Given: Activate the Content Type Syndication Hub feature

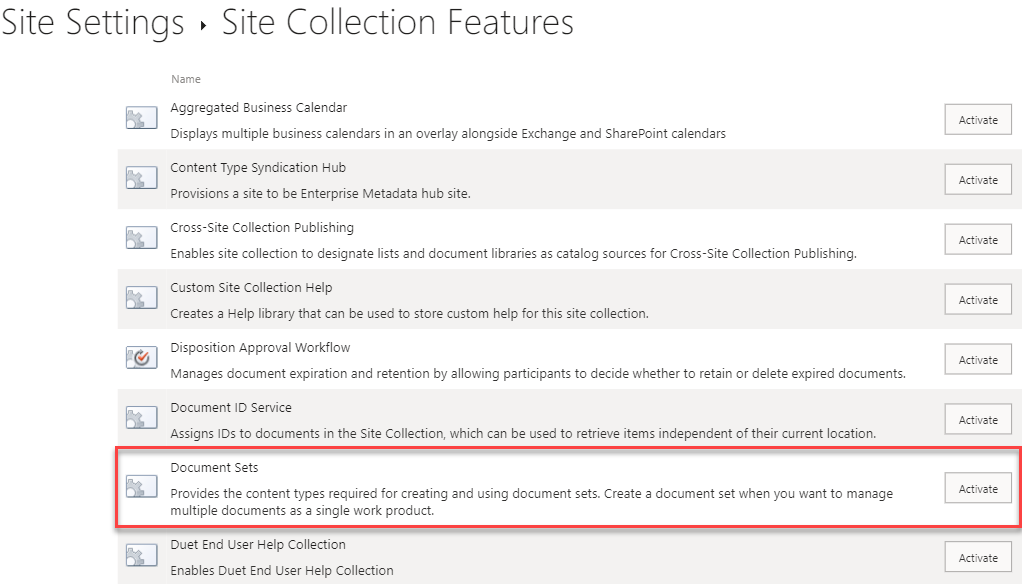Looking at the screenshot, I should [x=977, y=179].
